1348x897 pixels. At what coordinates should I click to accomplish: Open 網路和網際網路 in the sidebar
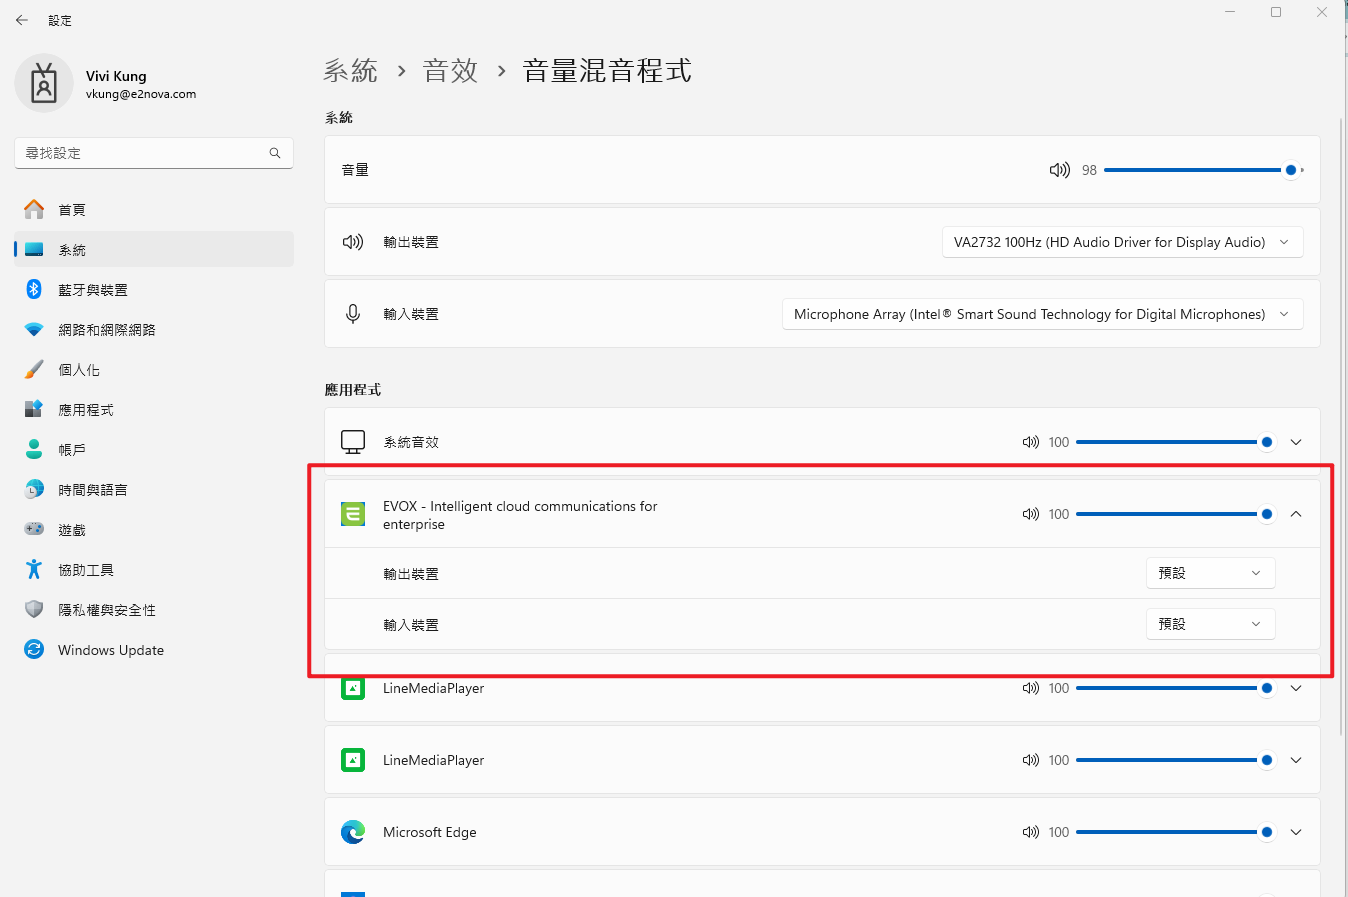[154, 329]
